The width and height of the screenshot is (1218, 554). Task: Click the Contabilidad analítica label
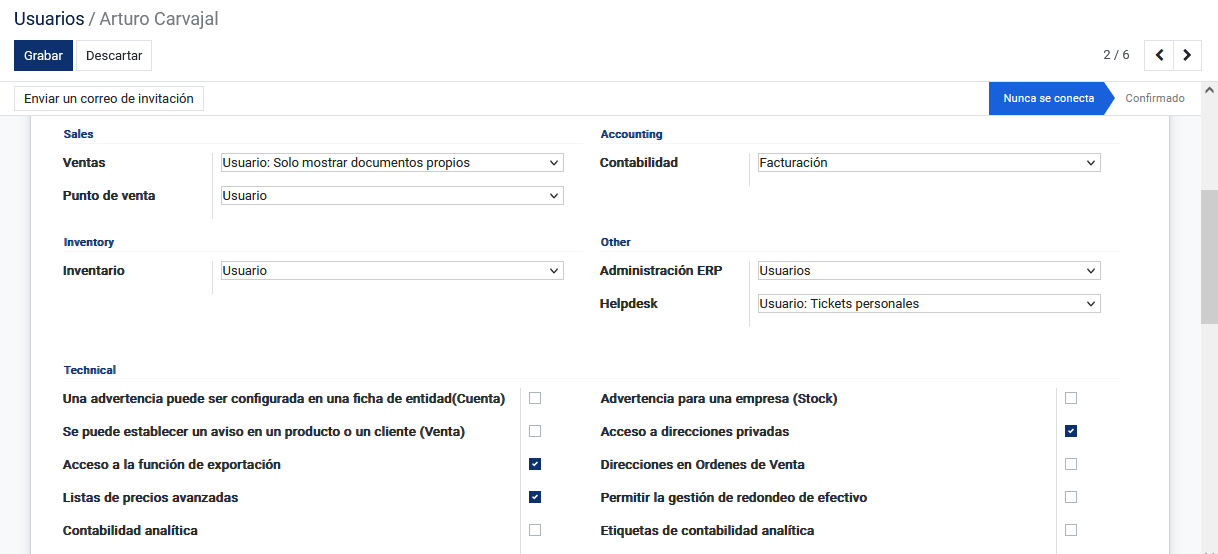pyautogui.click(x=130, y=530)
